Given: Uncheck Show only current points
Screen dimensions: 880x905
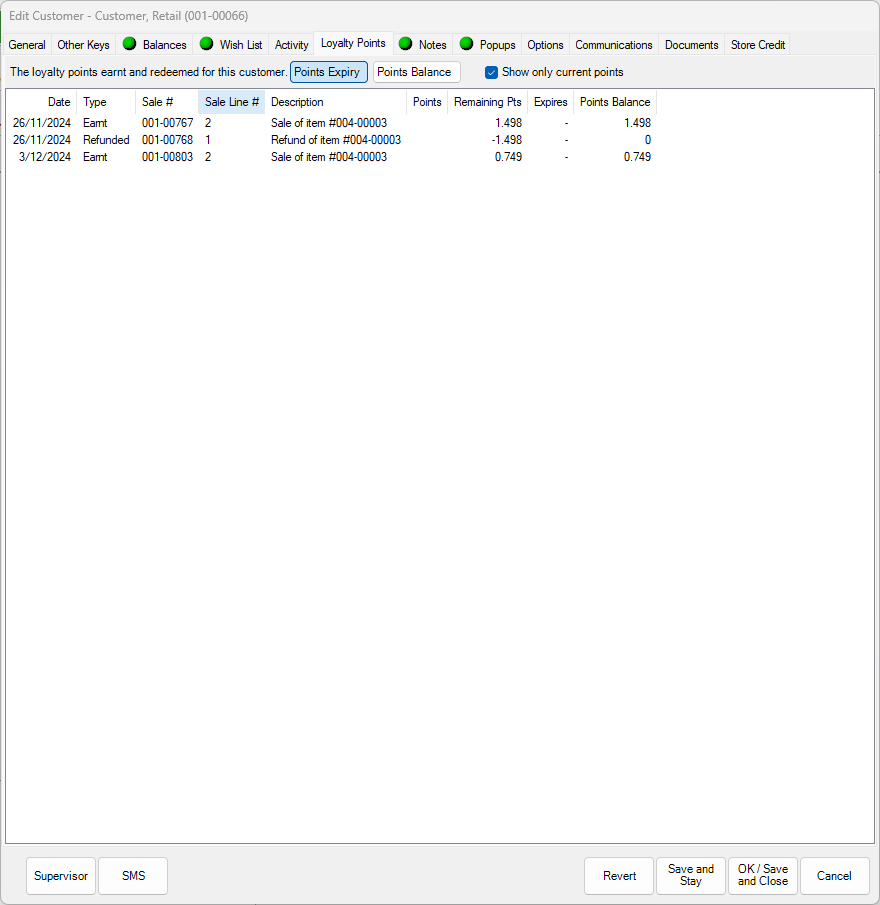Looking at the screenshot, I should click(x=491, y=72).
